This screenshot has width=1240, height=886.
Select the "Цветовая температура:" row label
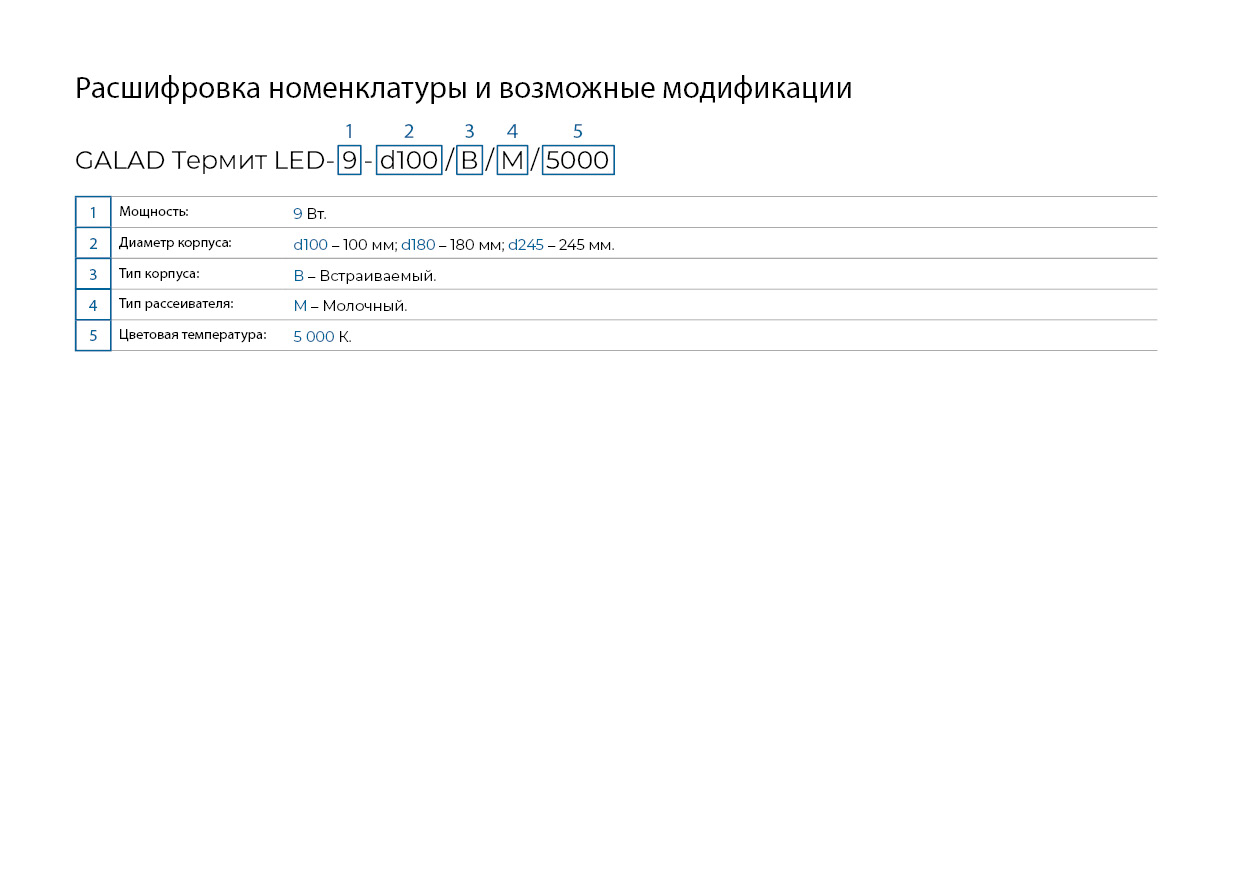click(192, 335)
